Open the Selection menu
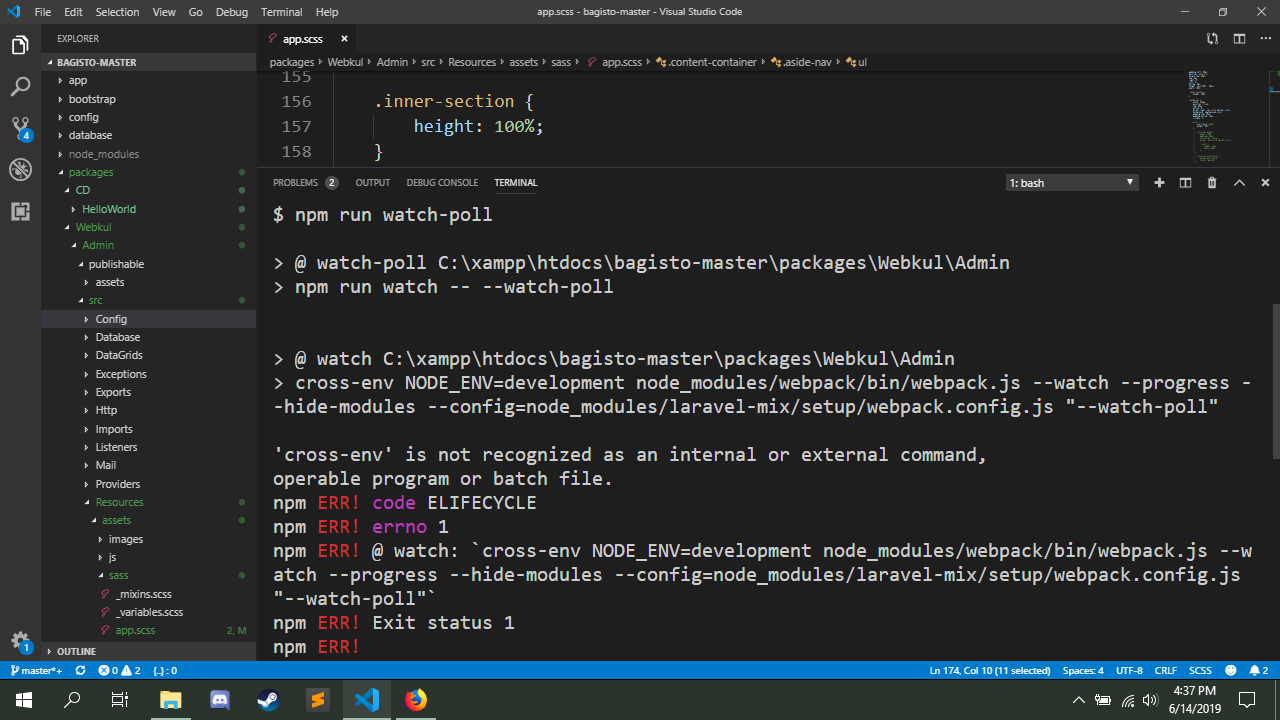1280x720 pixels. point(118,12)
